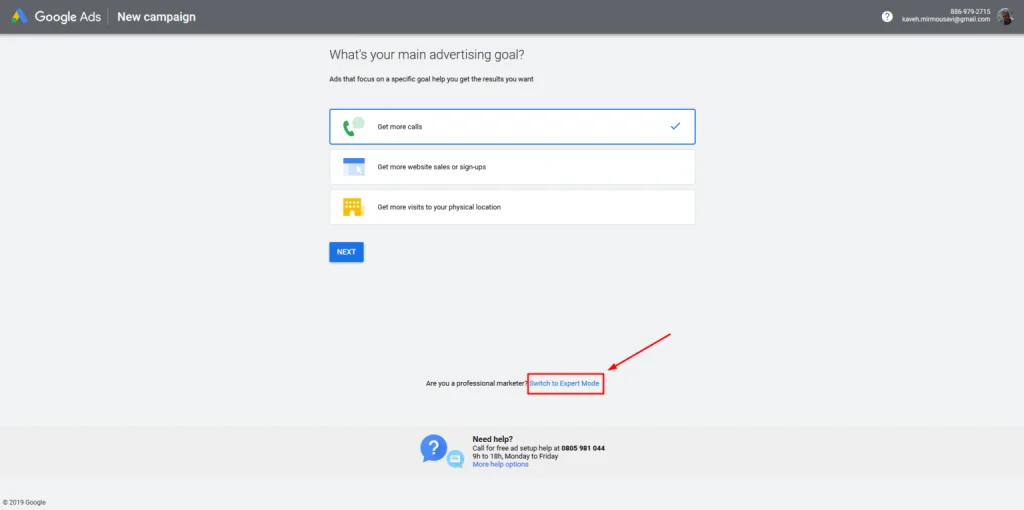The image size is (1024, 510).
Task: Click the New campaign header title
Action: (x=156, y=17)
